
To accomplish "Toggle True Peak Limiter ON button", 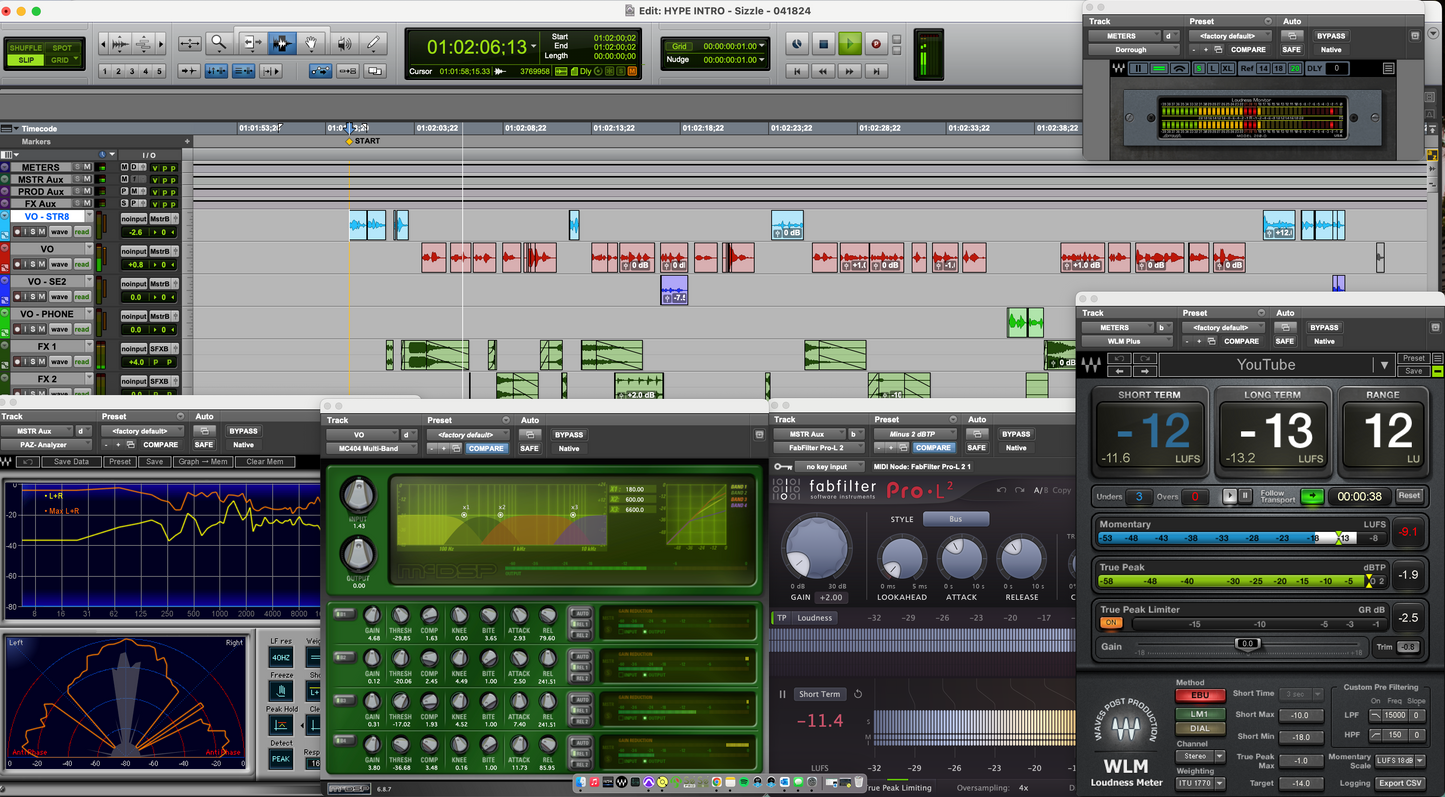I will [1111, 623].
